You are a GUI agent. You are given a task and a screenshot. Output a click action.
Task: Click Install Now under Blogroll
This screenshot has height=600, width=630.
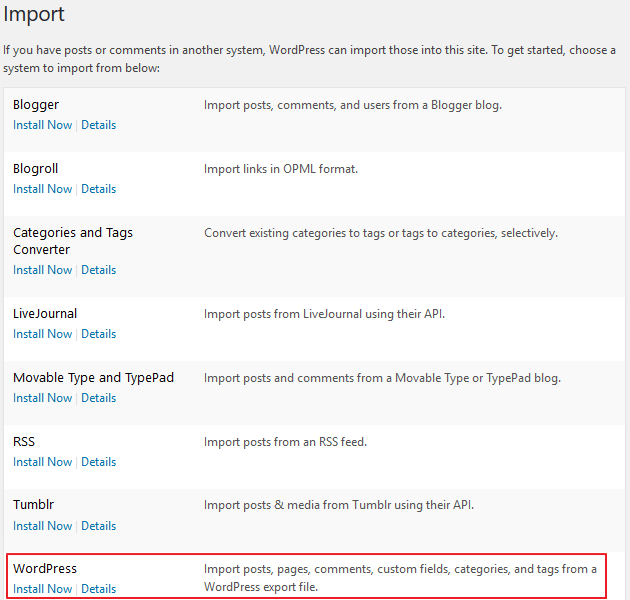[x=43, y=189]
